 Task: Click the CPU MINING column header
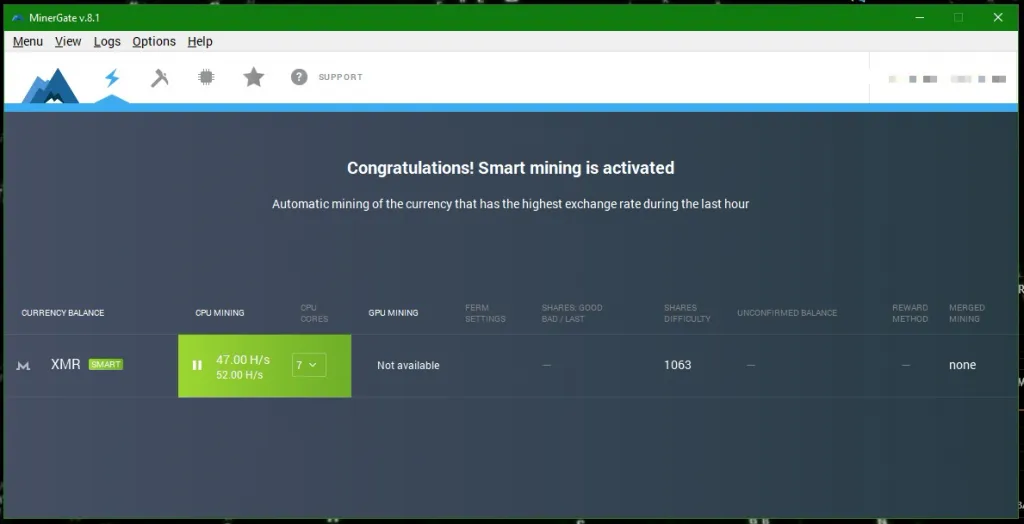tap(220, 313)
